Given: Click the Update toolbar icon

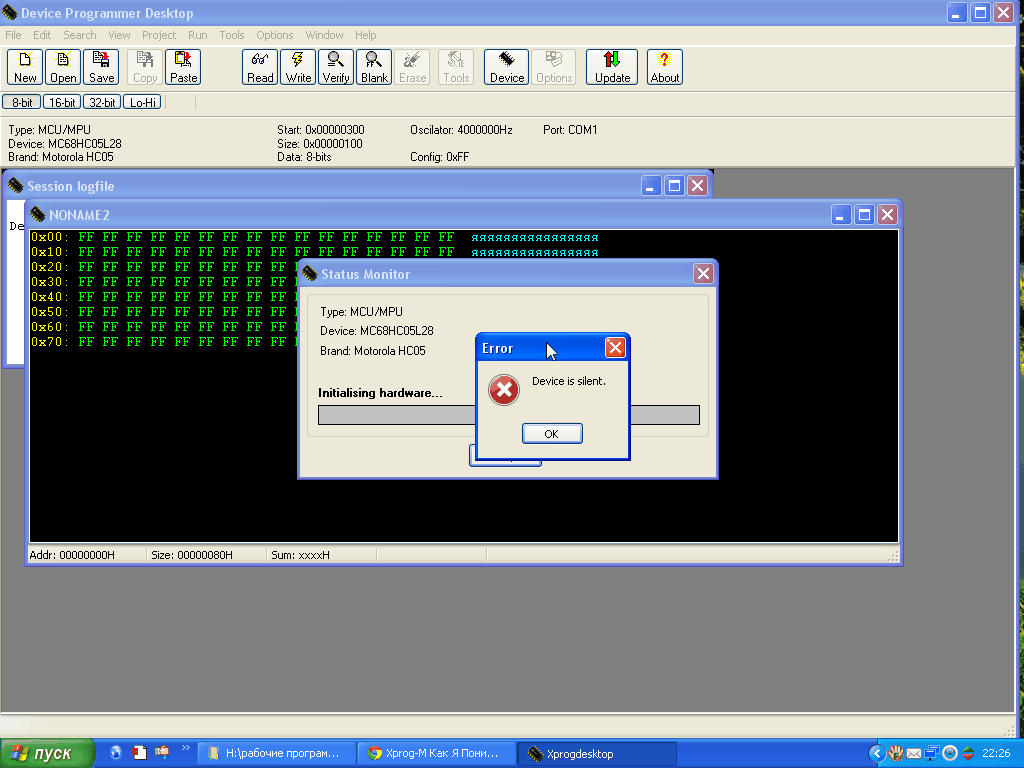Looking at the screenshot, I should tap(612, 67).
